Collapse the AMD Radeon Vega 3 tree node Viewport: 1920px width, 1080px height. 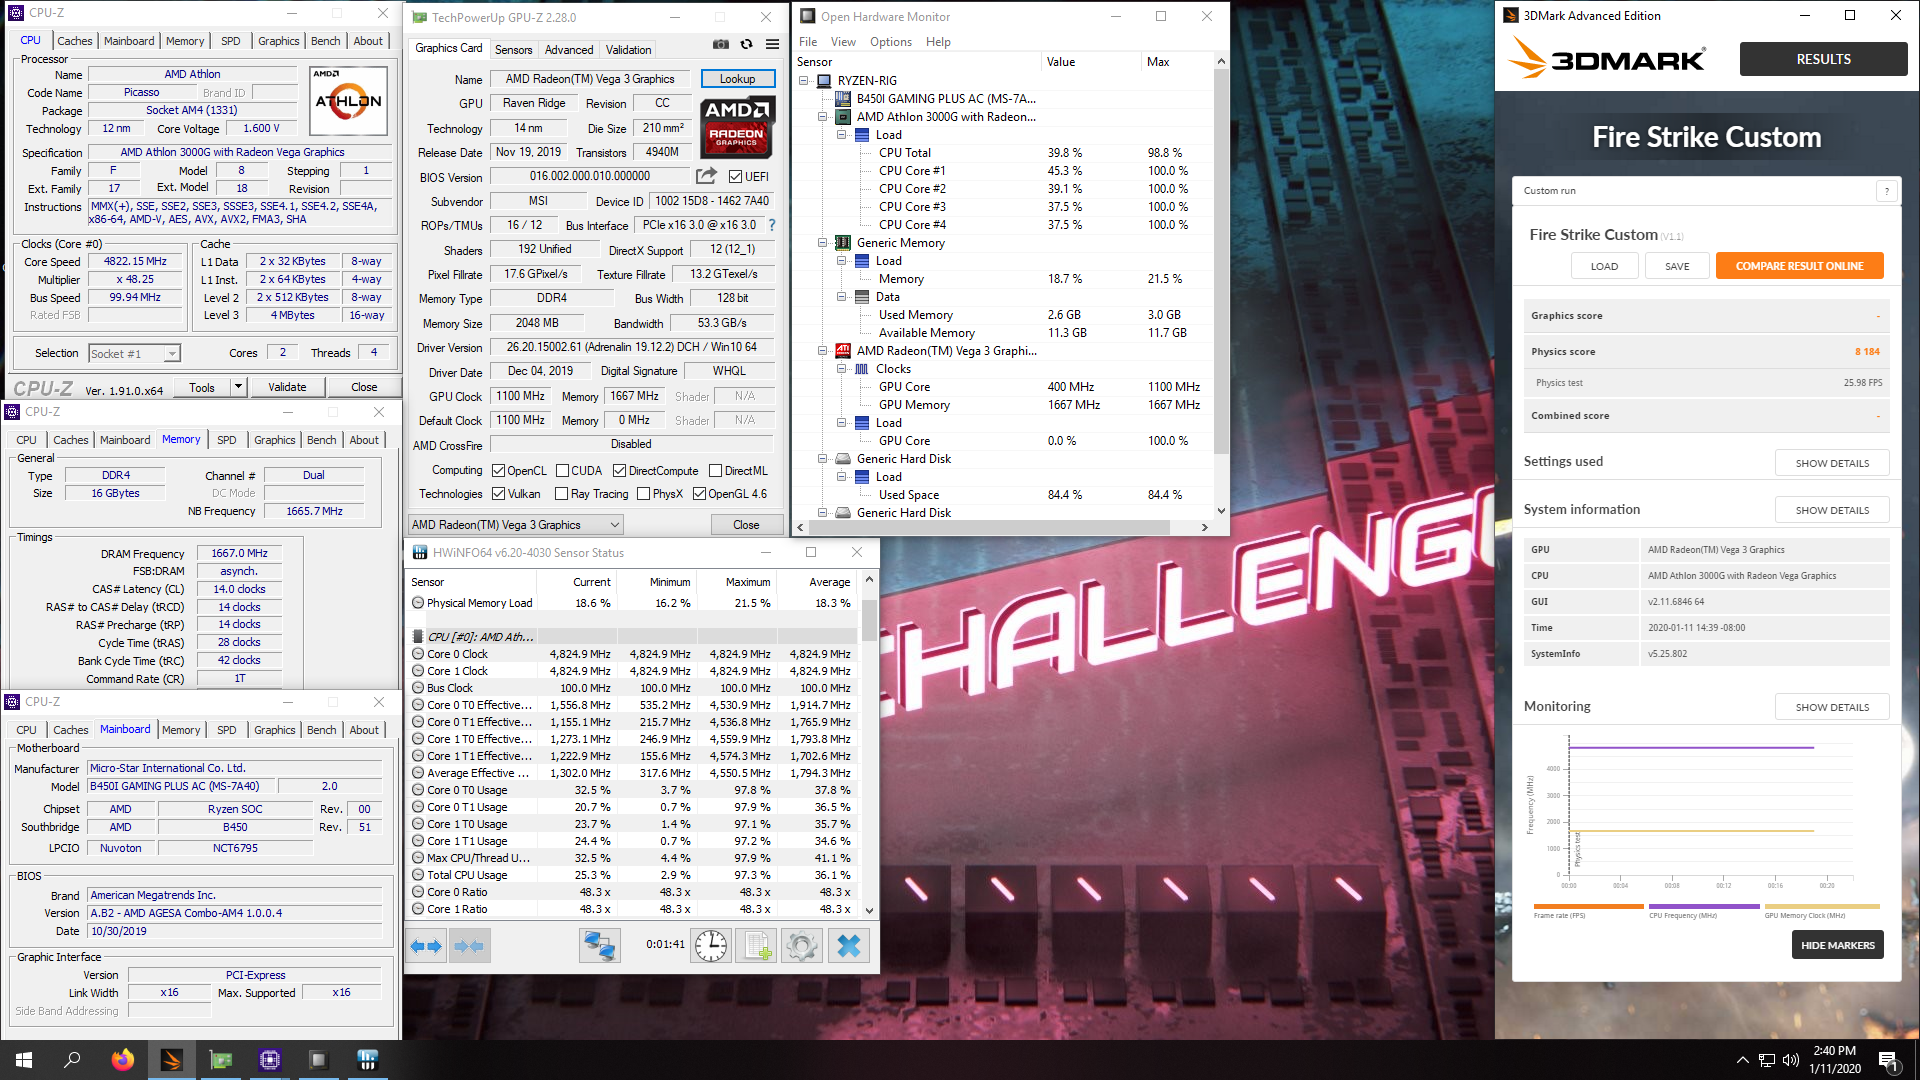[823, 351]
